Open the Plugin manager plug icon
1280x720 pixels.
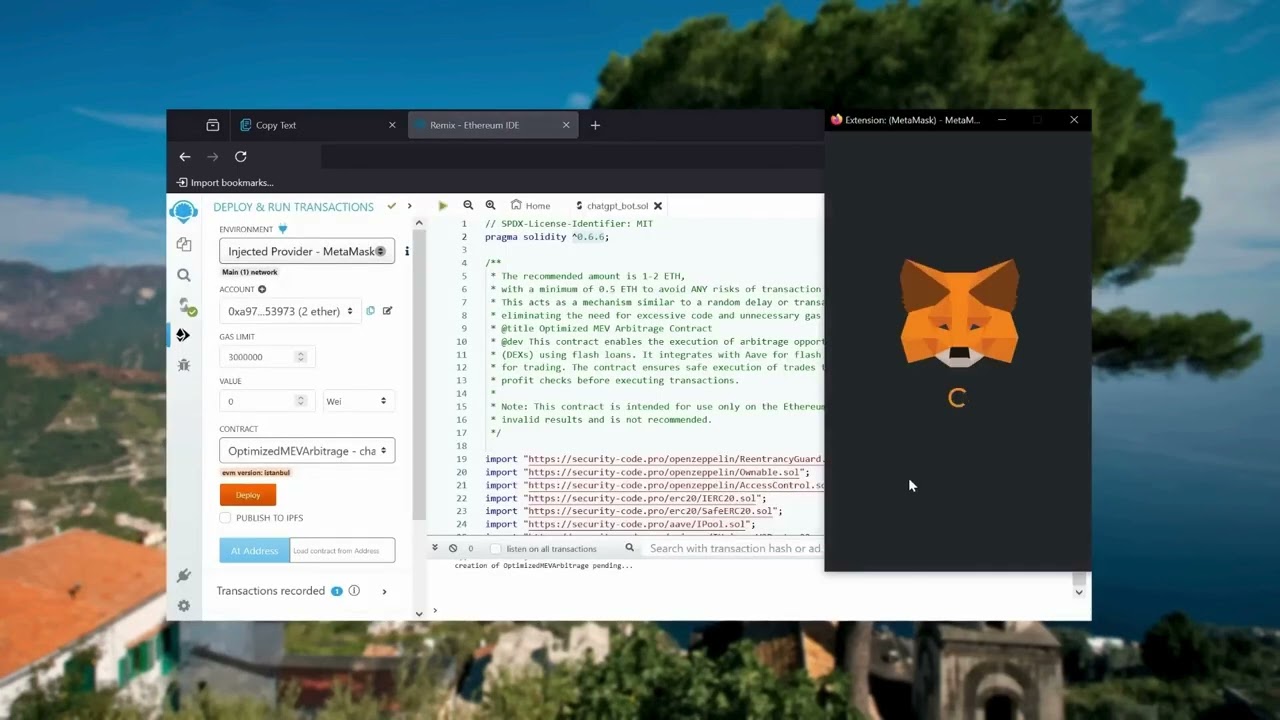pos(183,575)
